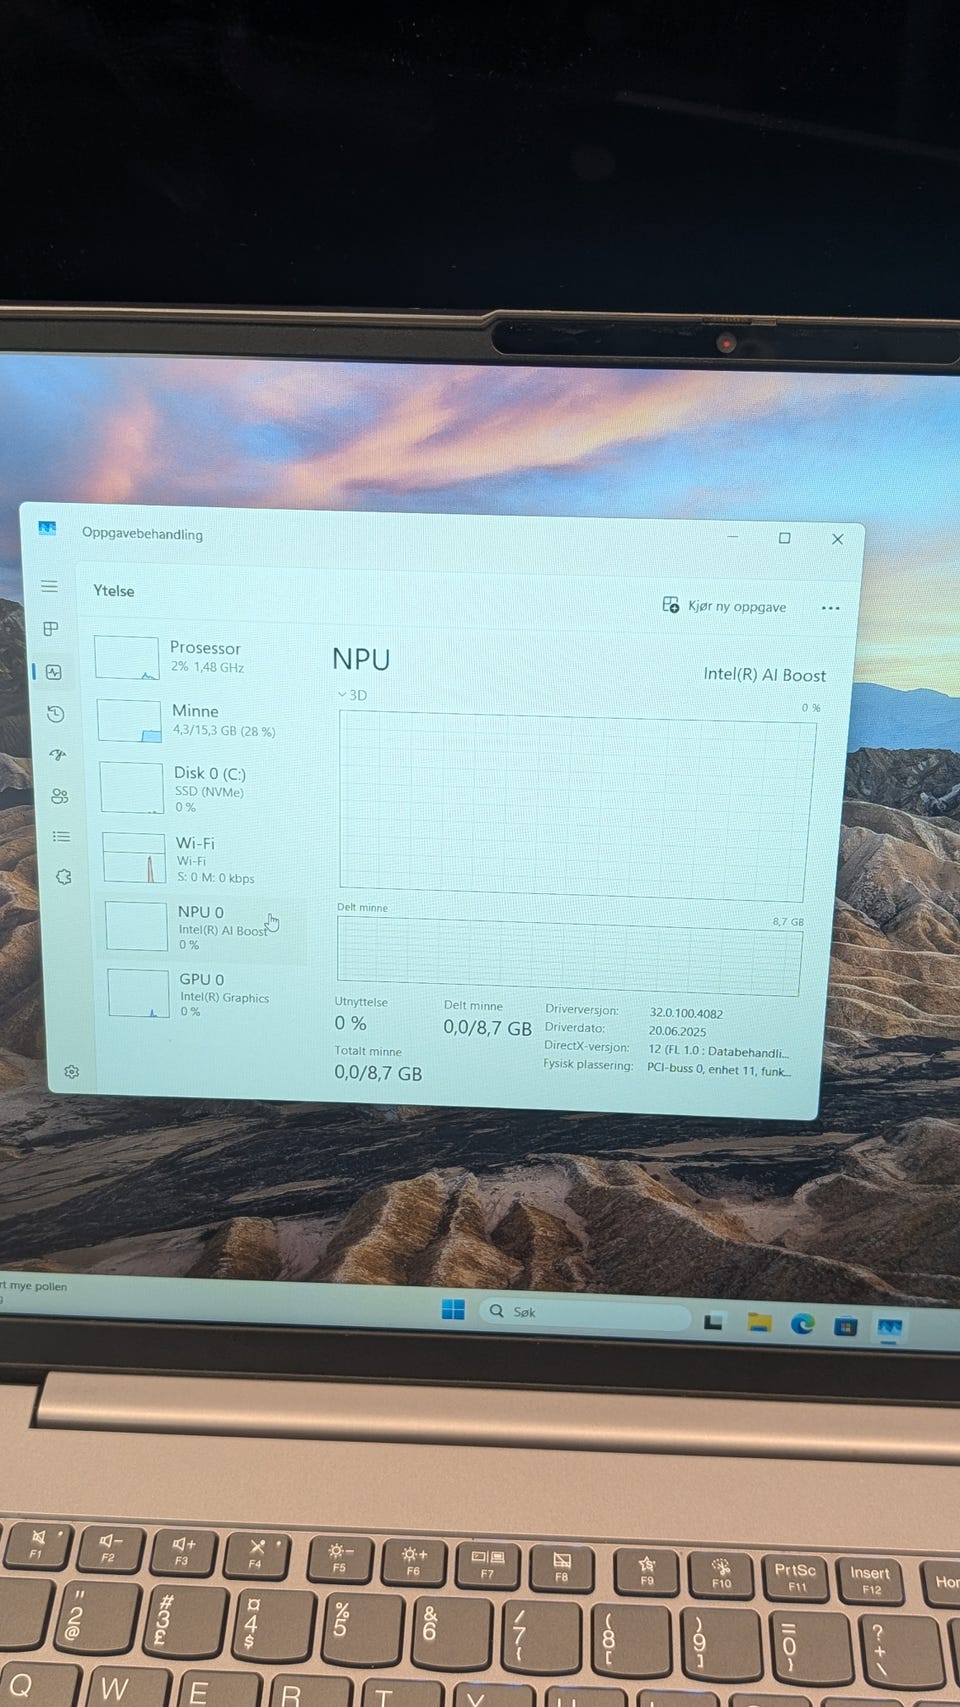Click the Søk taskbar search box
This screenshot has width=960, height=1707.
pos(585,1314)
